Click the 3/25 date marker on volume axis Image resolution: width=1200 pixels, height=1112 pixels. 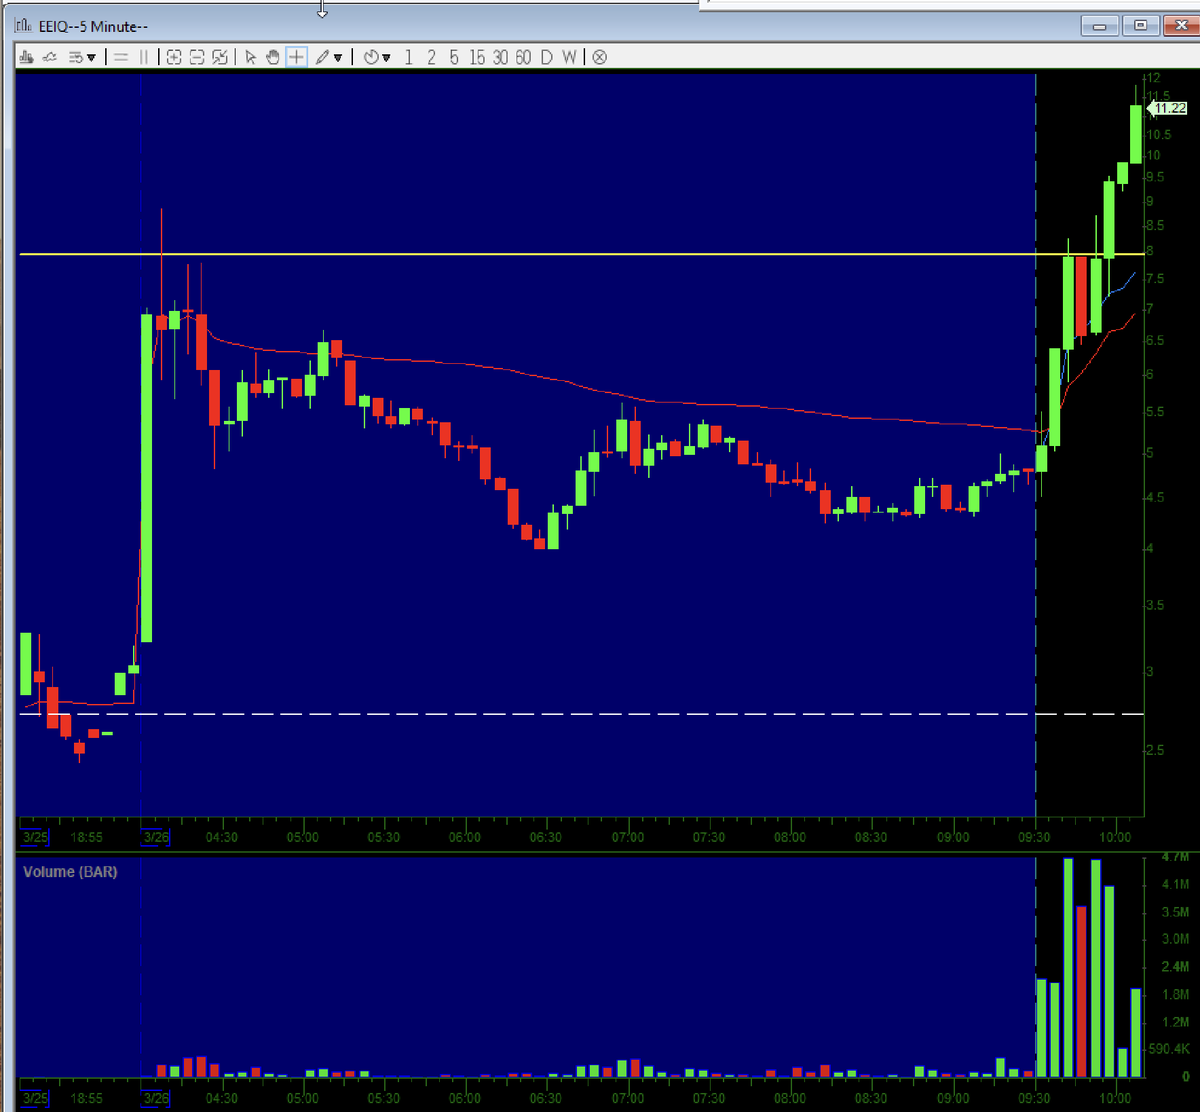point(34,1097)
